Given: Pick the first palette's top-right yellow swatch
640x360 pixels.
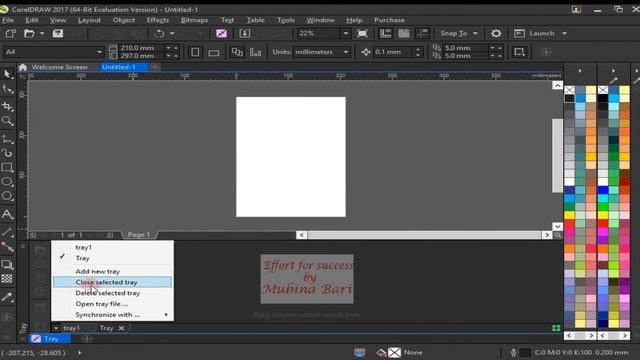Looking at the screenshot, I should [x=591, y=90].
